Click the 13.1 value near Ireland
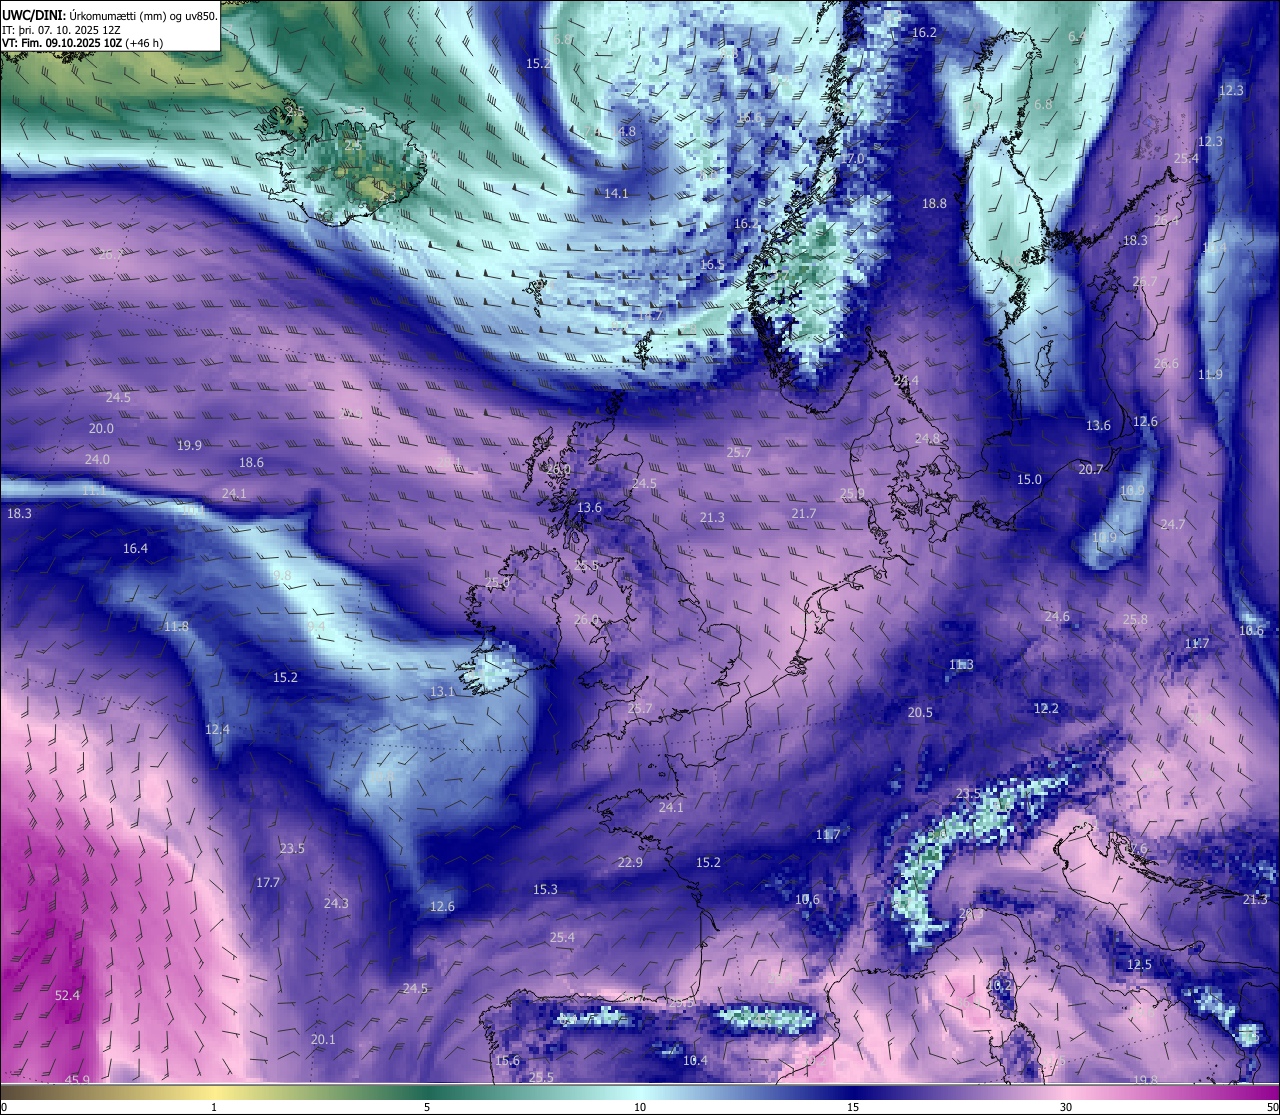The width and height of the screenshot is (1280, 1115). pos(442,691)
